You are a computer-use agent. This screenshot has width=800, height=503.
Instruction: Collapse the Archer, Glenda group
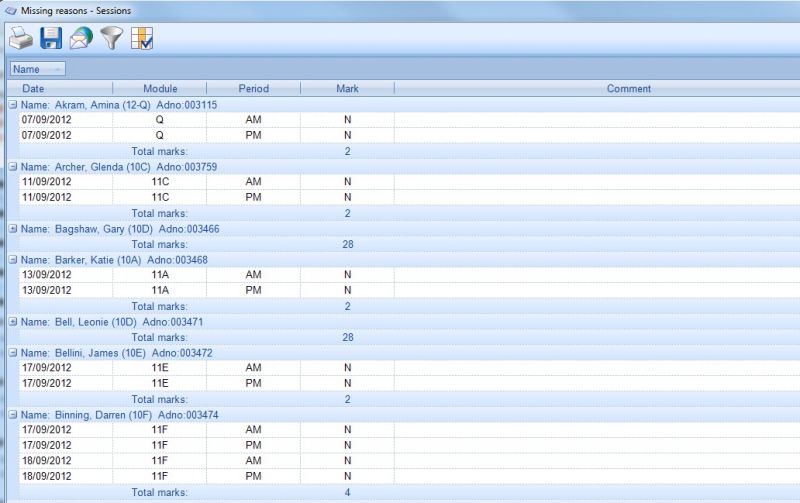click(13, 167)
